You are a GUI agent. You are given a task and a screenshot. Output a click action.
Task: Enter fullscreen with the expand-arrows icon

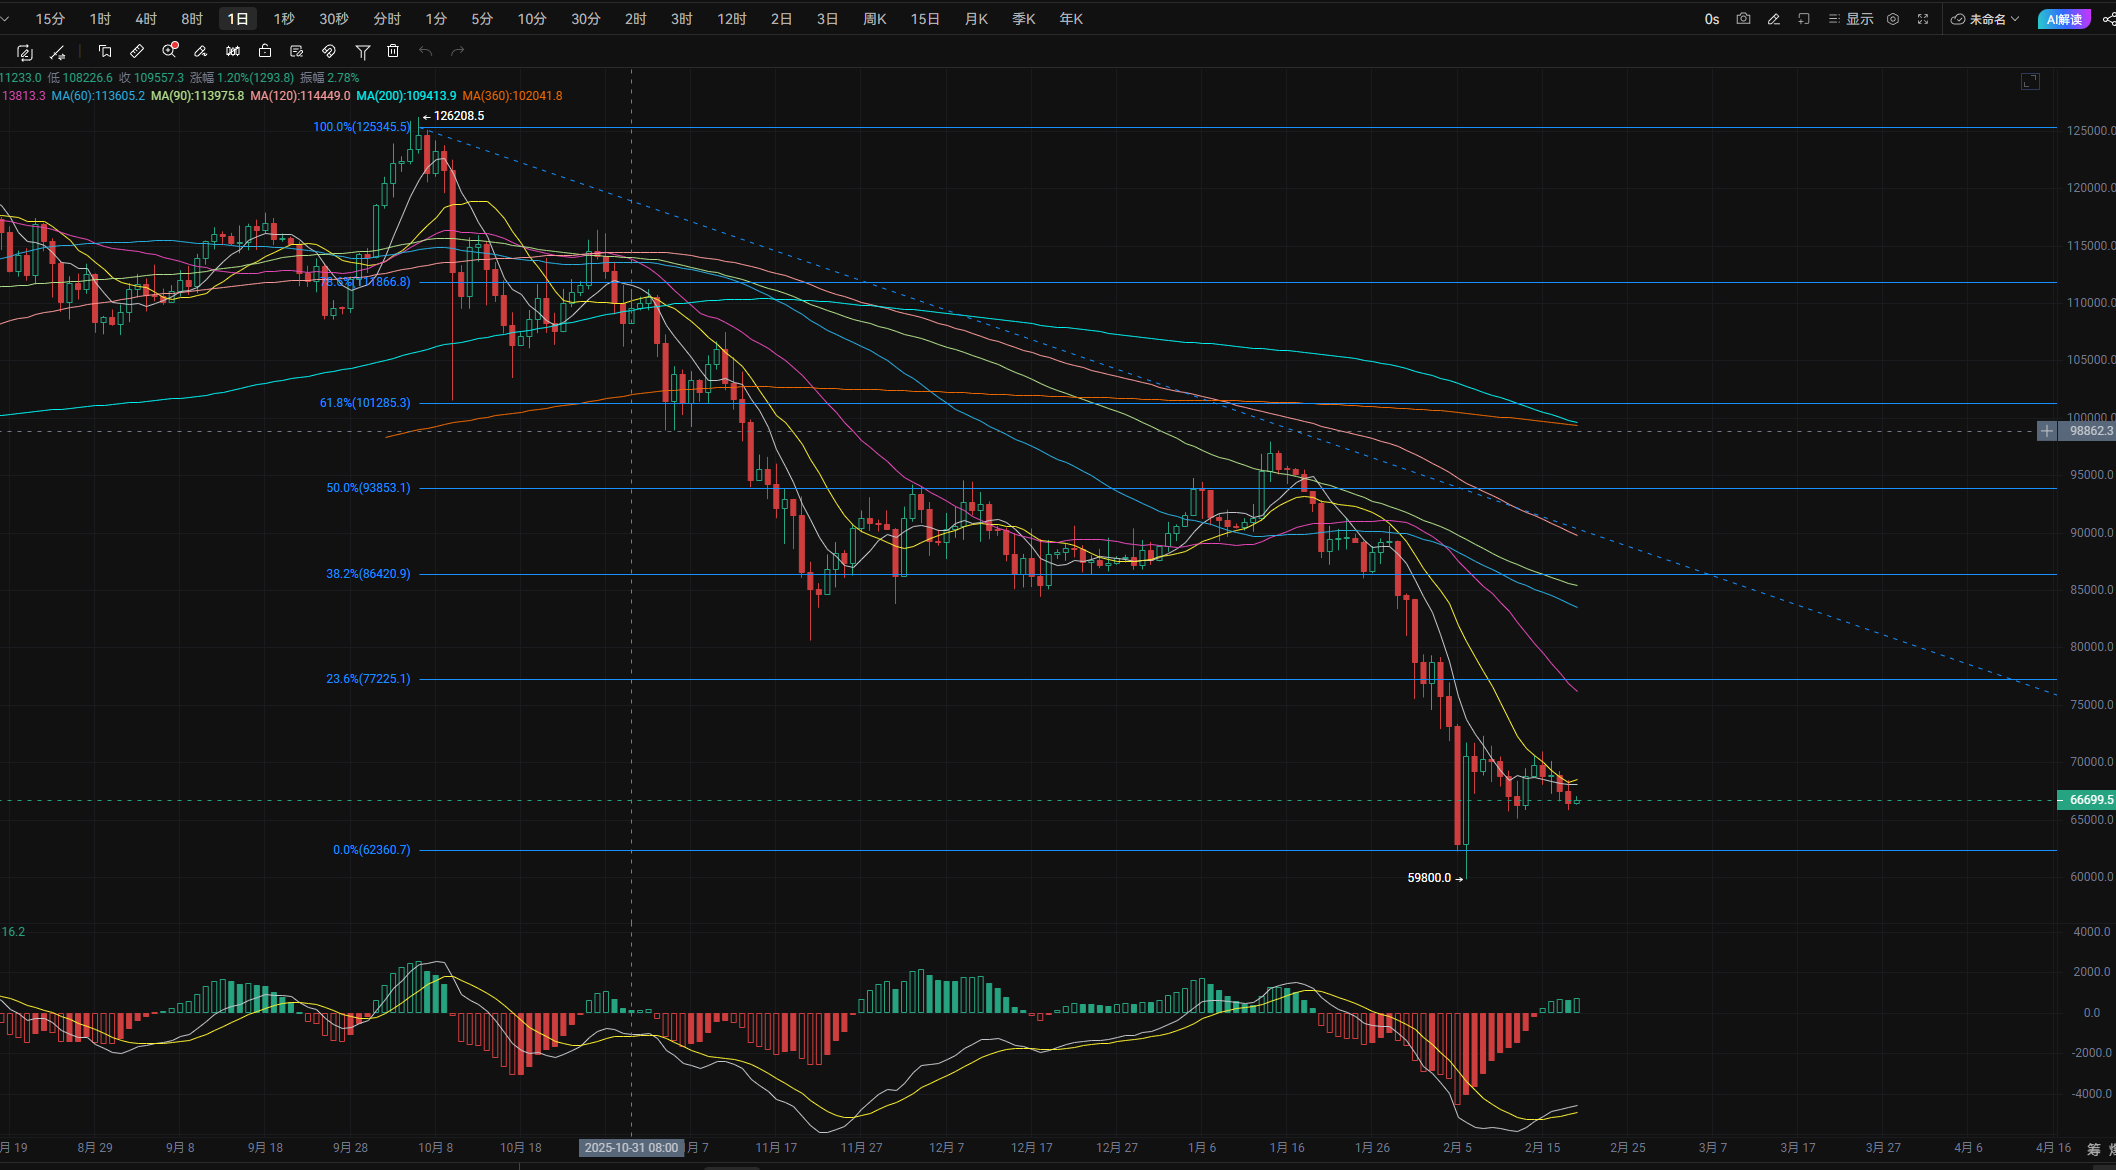(1922, 19)
